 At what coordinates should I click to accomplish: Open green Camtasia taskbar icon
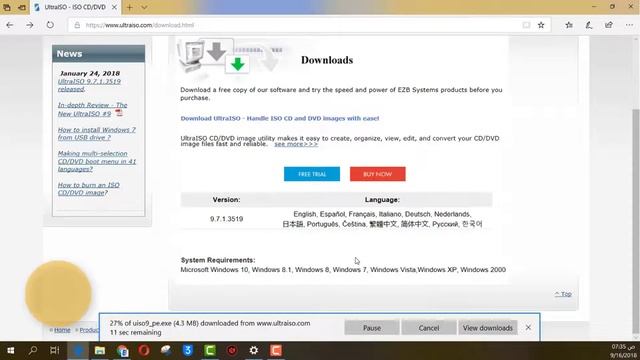[210, 350]
